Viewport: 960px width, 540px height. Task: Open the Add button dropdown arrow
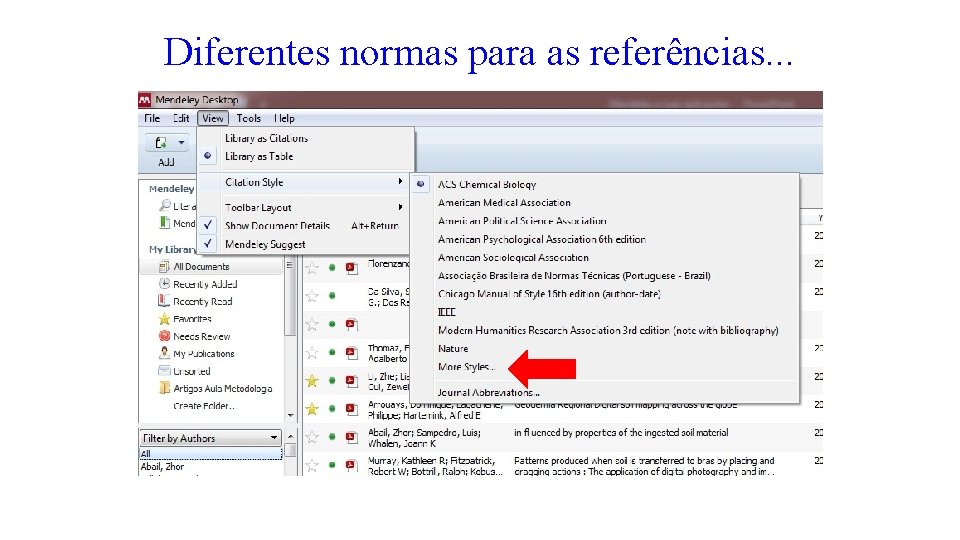[x=181, y=143]
